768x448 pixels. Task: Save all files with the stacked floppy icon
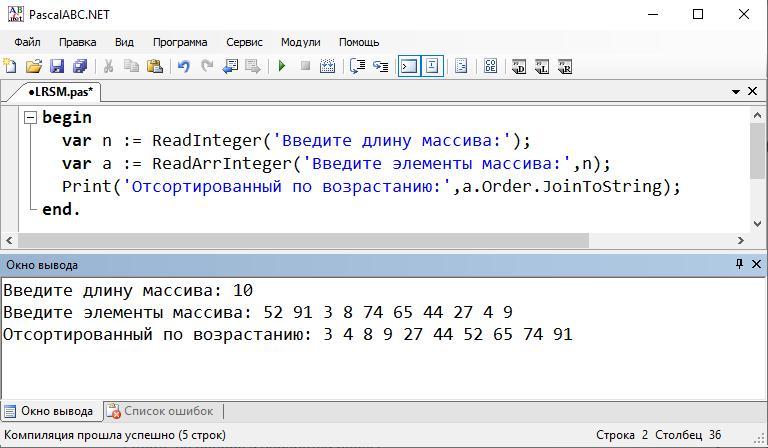(80, 66)
